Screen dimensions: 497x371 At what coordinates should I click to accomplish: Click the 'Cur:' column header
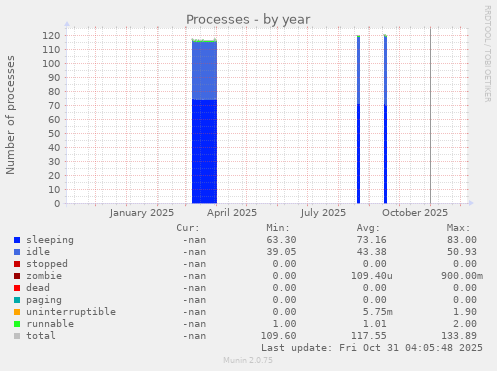188,228
